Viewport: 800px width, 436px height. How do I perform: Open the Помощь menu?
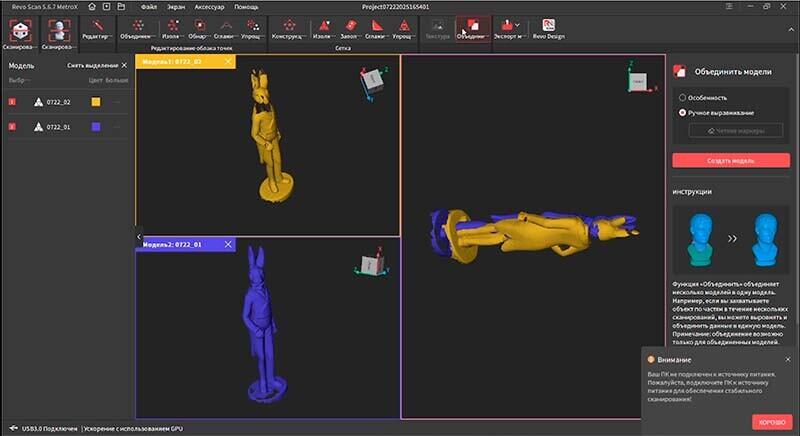click(x=246, y=7)
